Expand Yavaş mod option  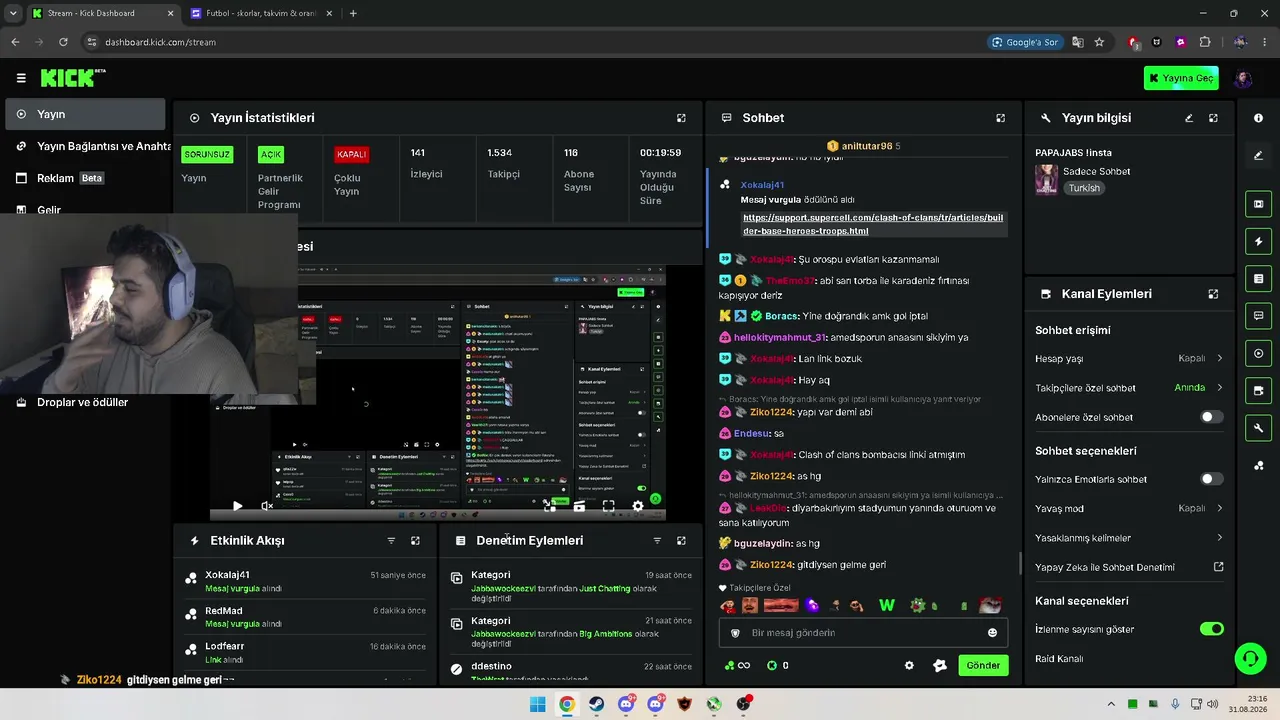(1129, 508)
